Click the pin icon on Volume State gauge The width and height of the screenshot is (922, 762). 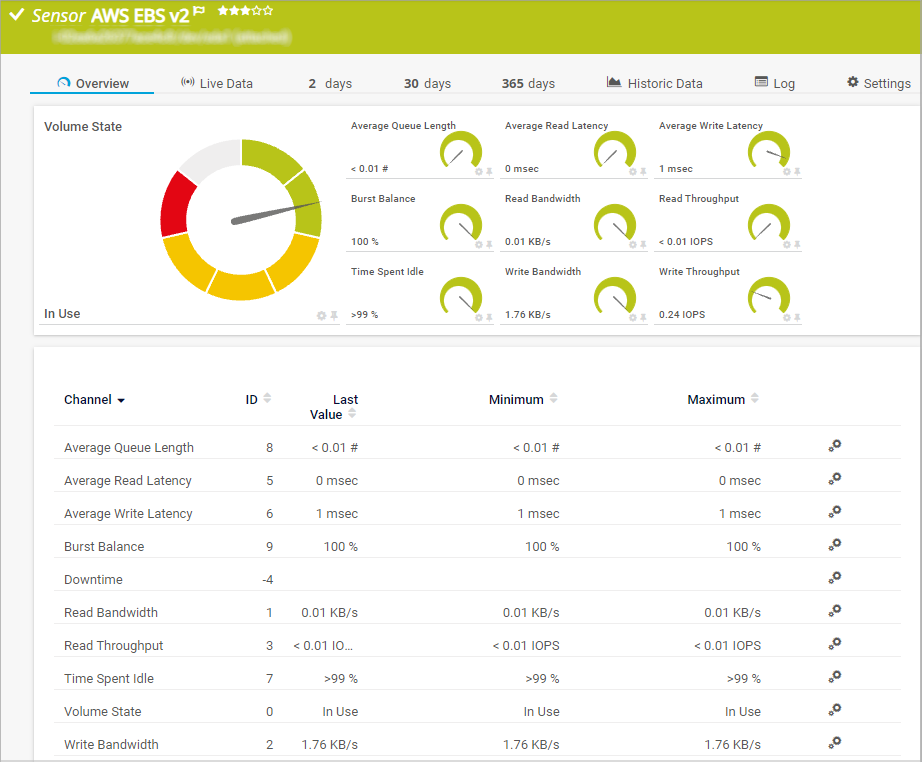coord(334,316)
